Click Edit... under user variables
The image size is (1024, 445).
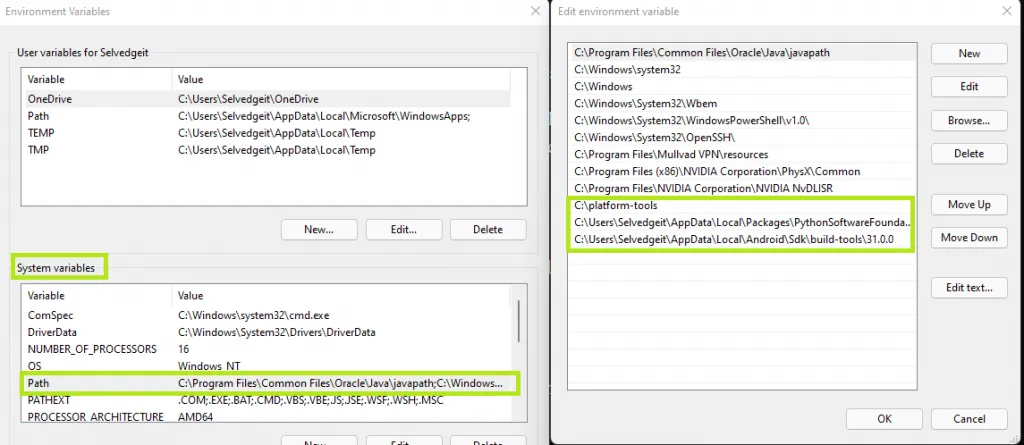tap(403, 230)
